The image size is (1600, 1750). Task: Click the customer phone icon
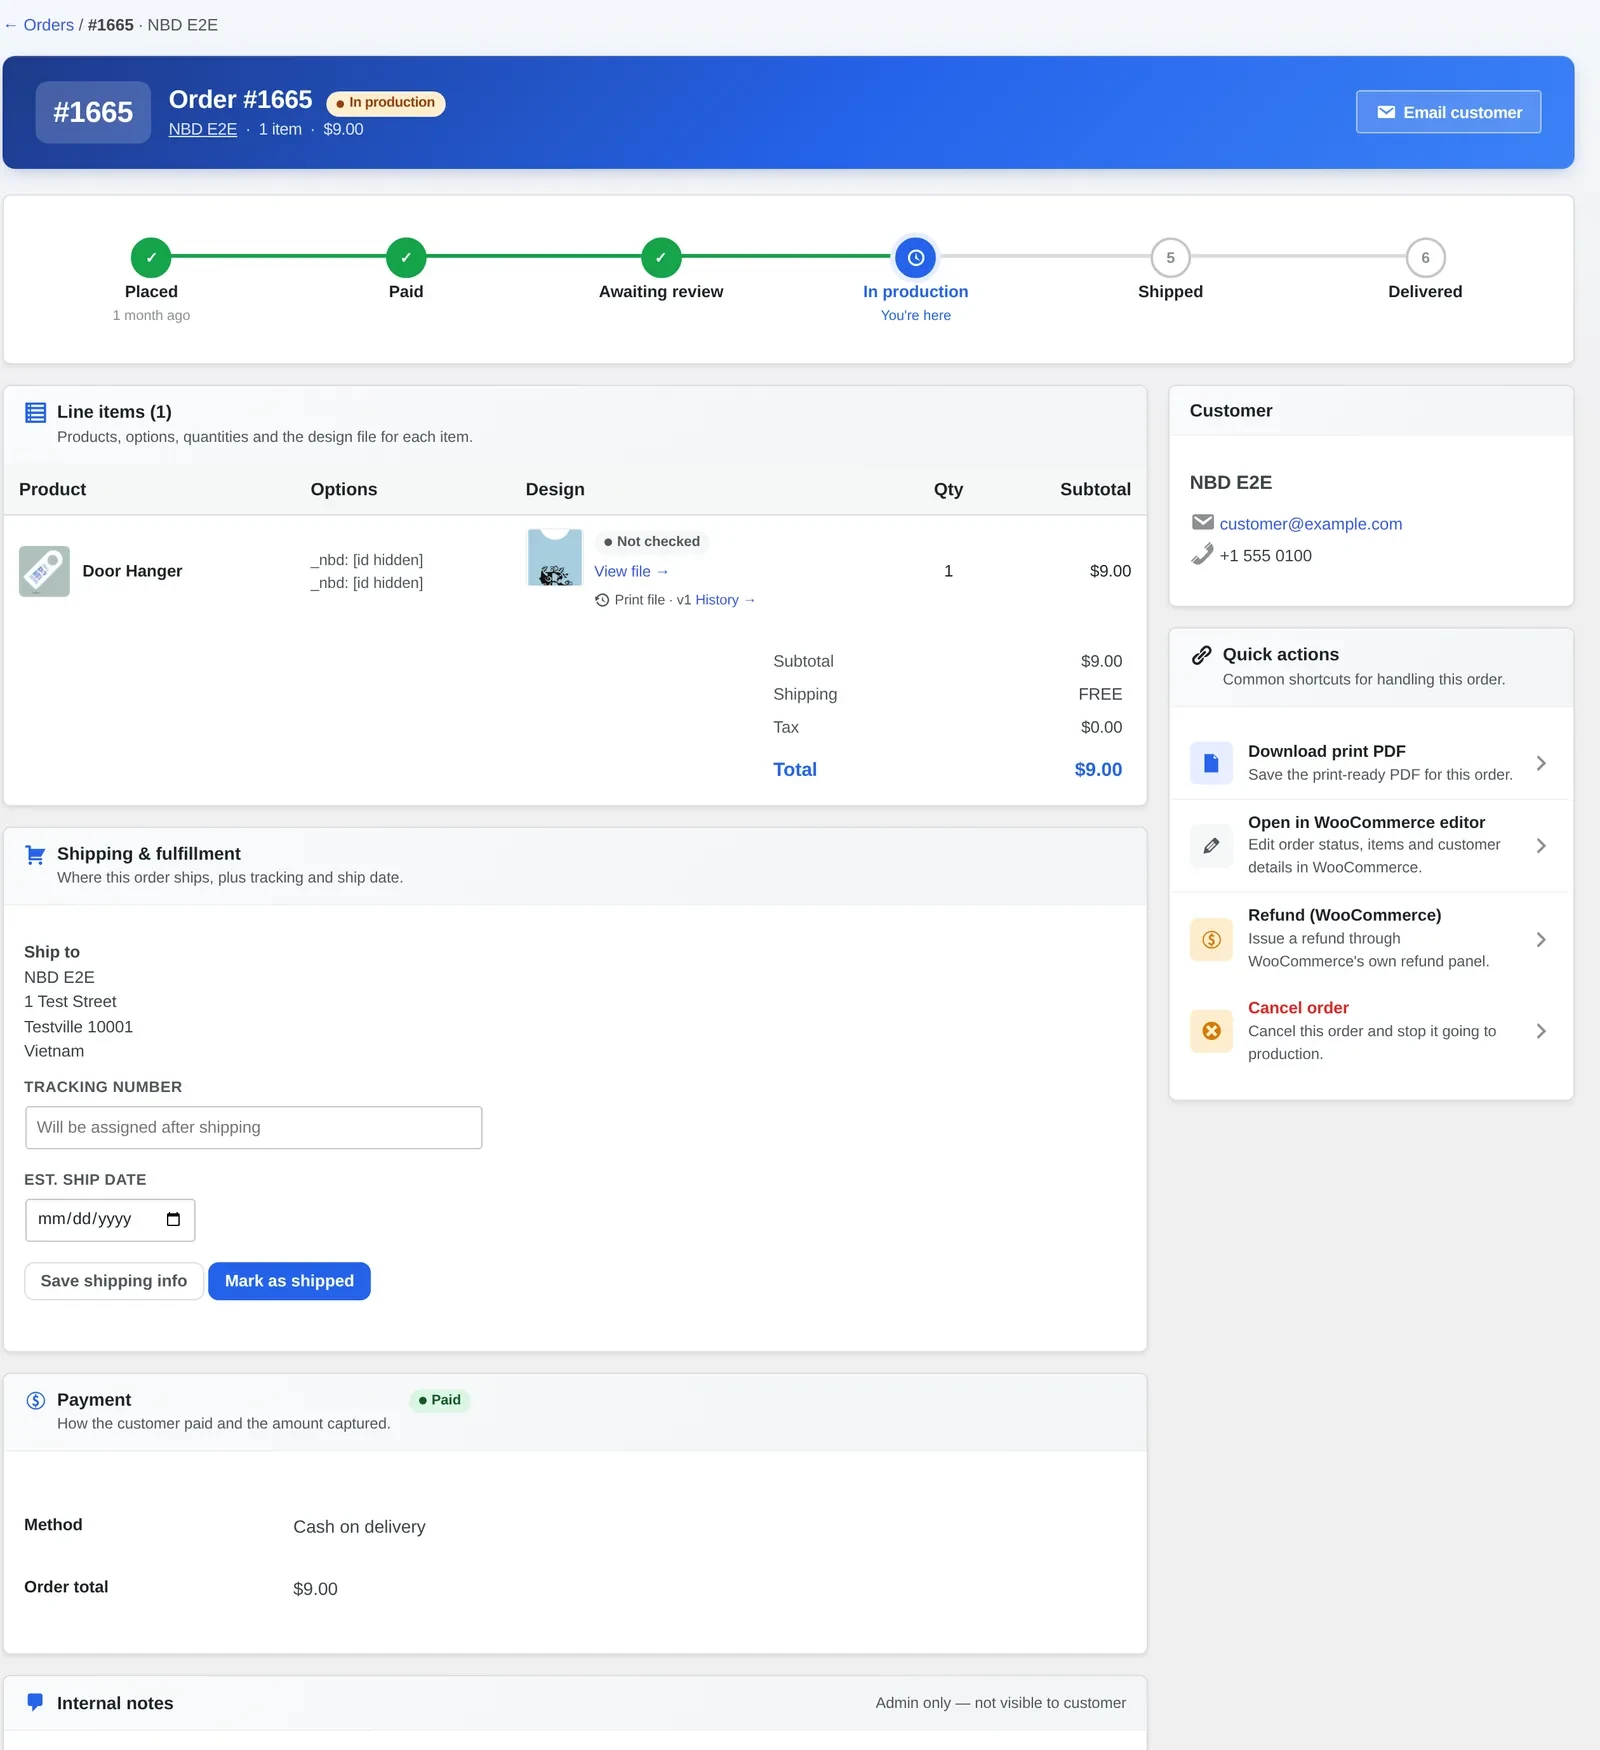(x=1203, y=554)
